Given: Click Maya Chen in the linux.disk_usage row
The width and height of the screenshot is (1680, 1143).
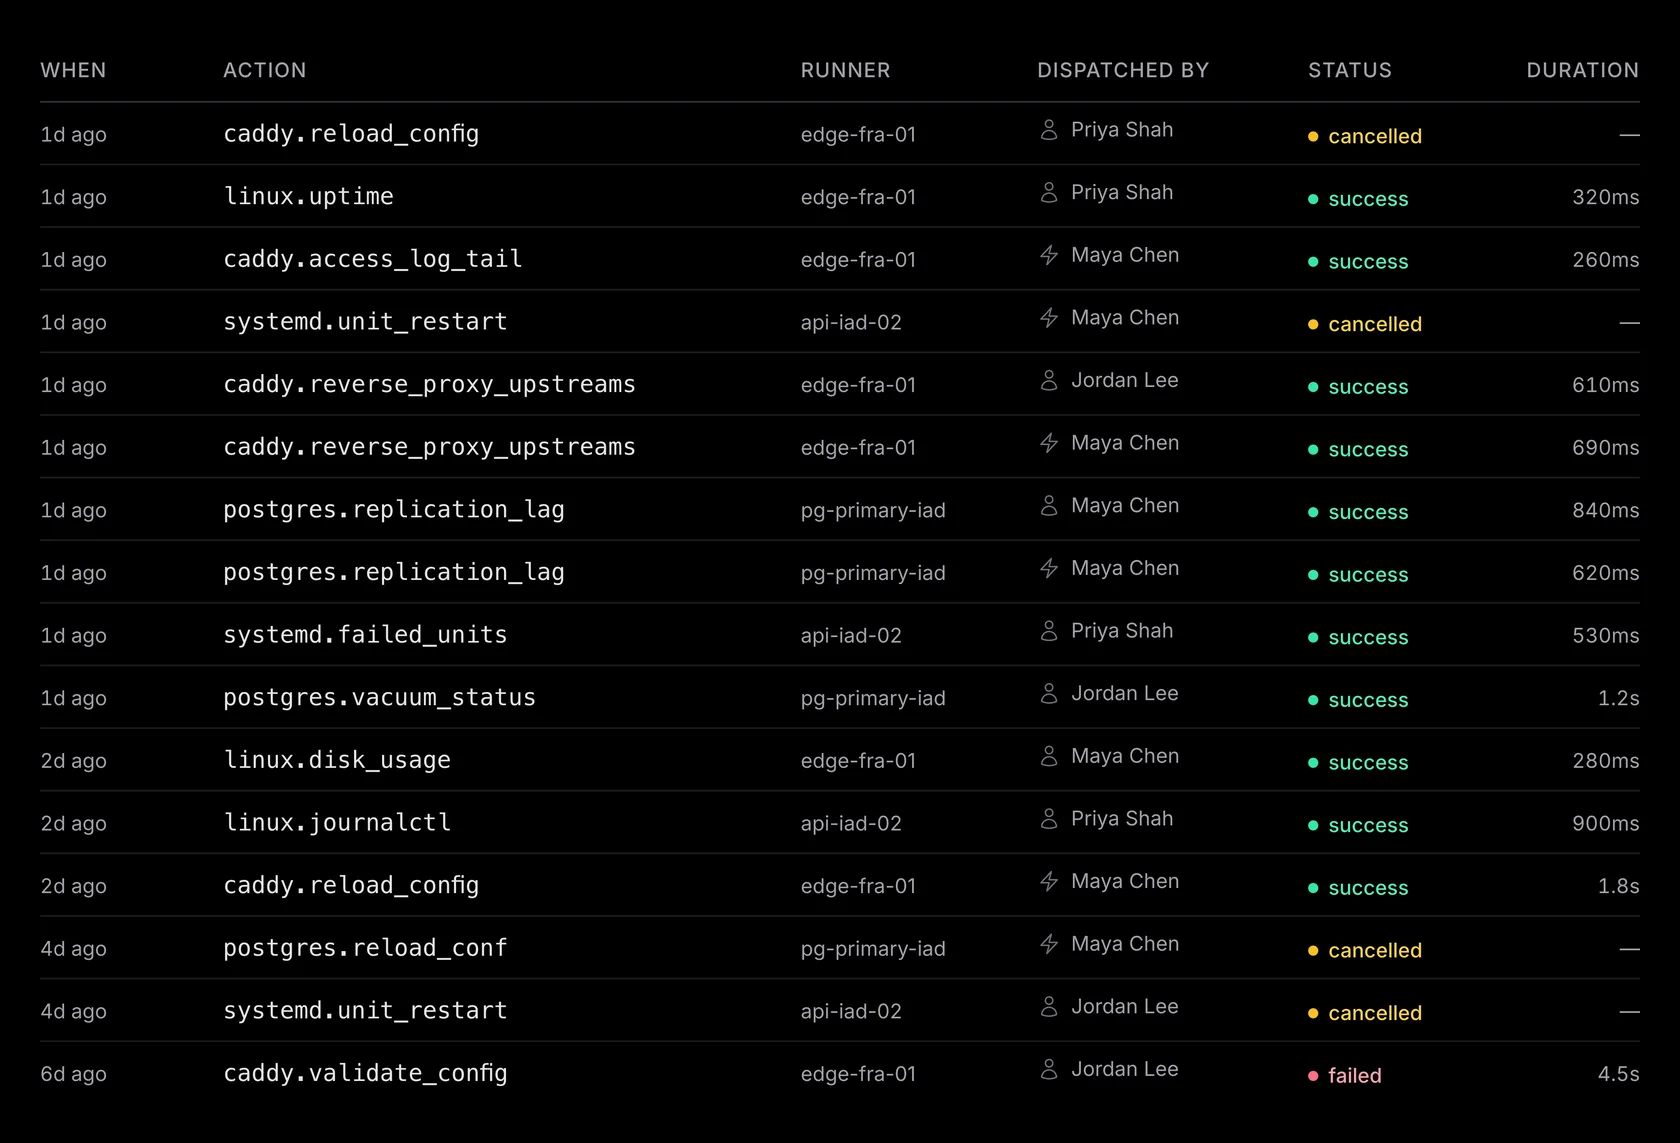Looking at the screenshot, I should 1125,756.
